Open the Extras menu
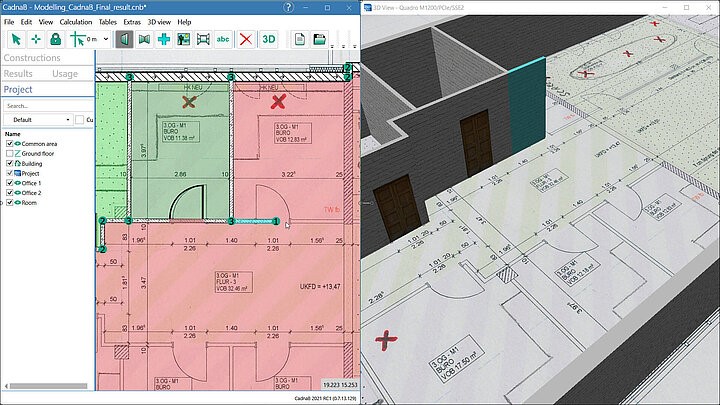This screenshot has width=720, height=405. 132,21
